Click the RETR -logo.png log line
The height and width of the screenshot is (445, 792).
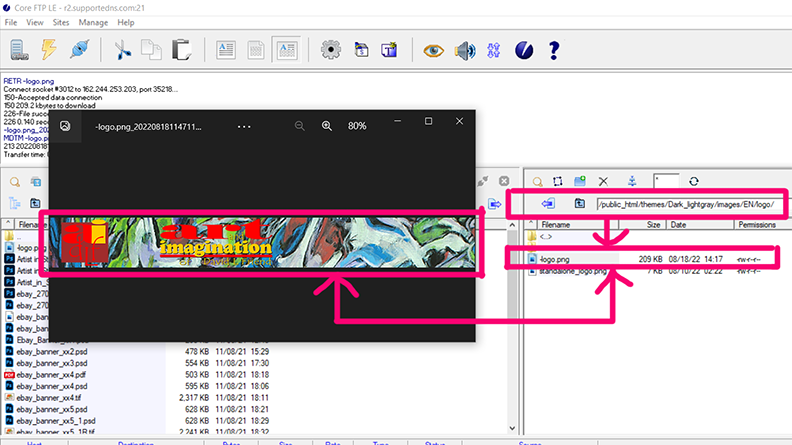[29, 81]
